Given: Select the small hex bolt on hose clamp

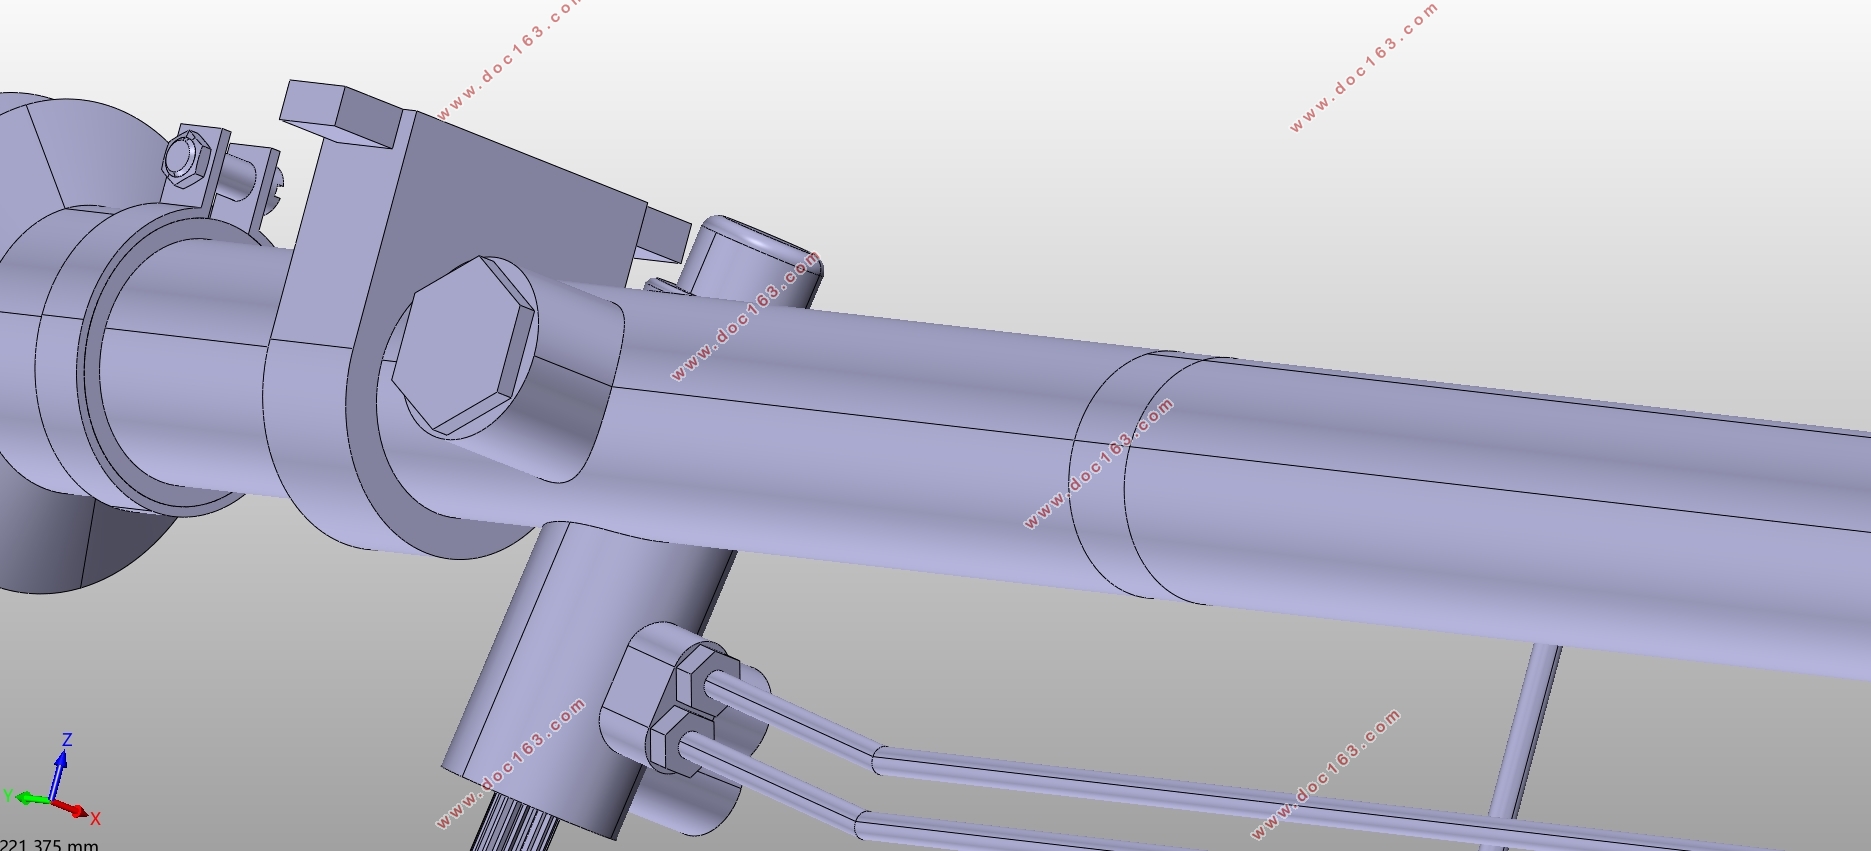Looking at the screenshot, I should [x=185, y=160].
